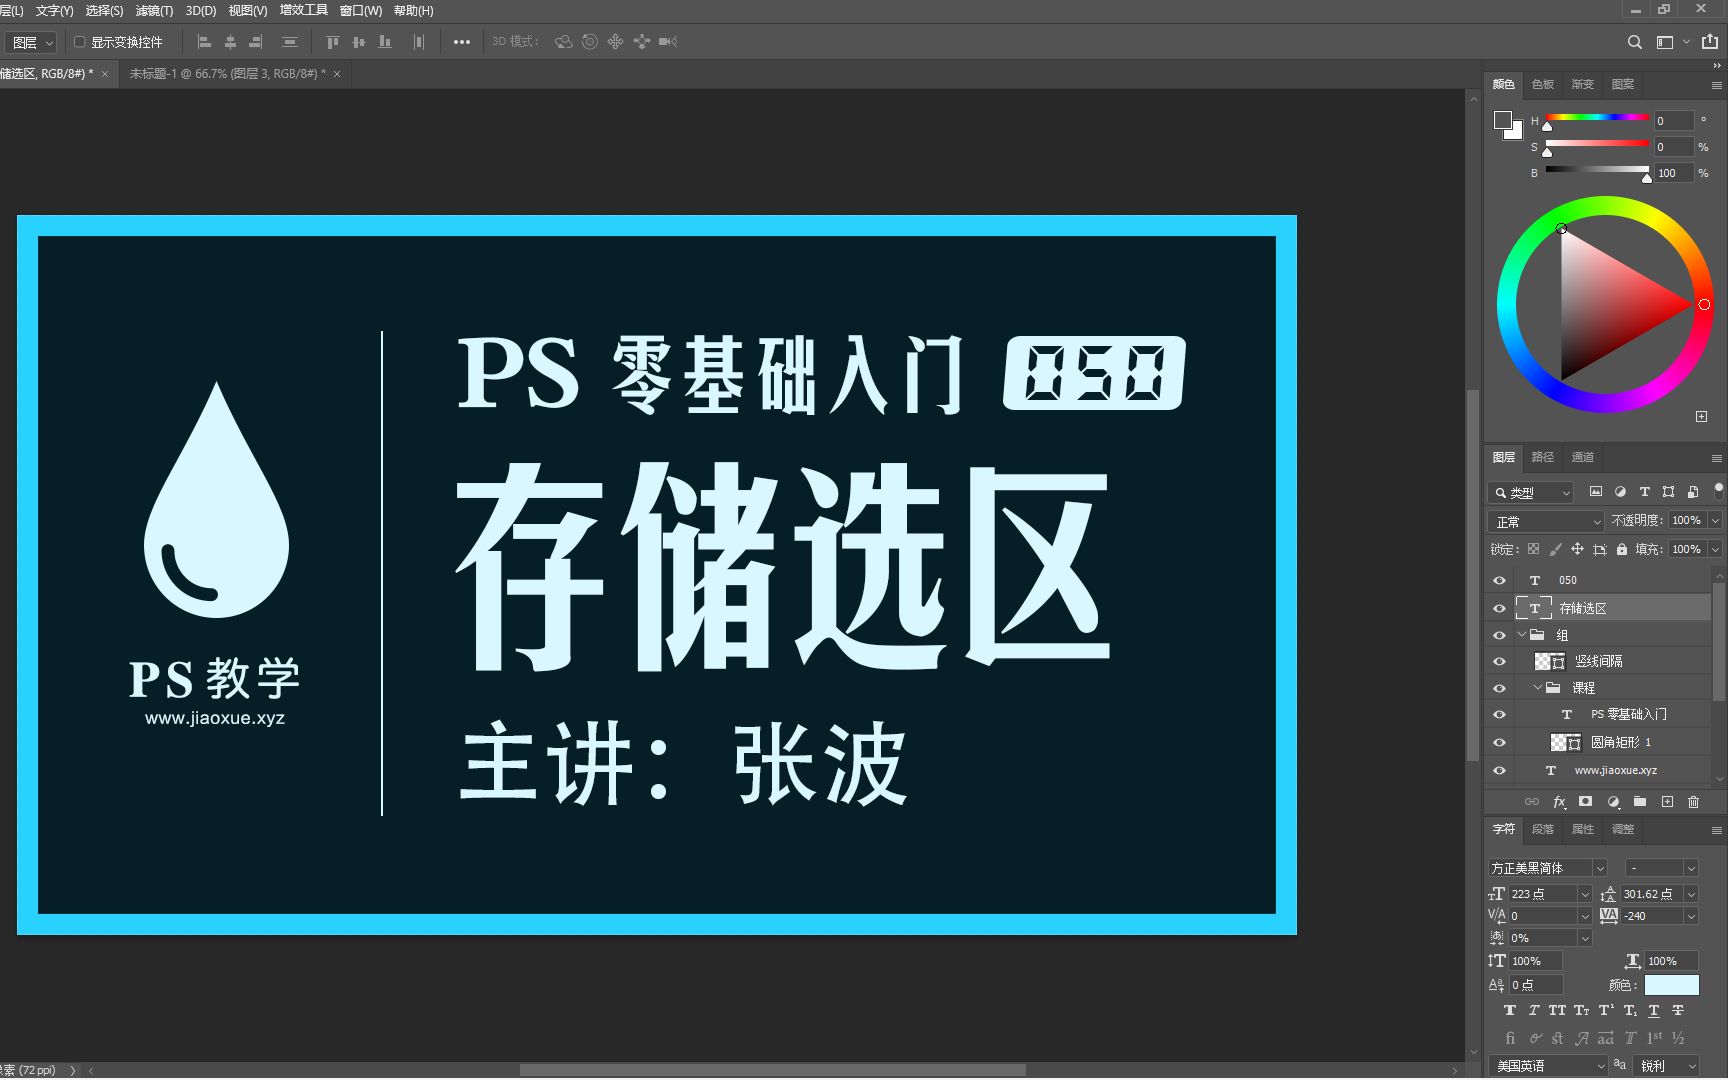The height and width of the screenshot is (1080, 1728).
Task: Click the add layer mask icon
Action: click(x=1585, y=802)
